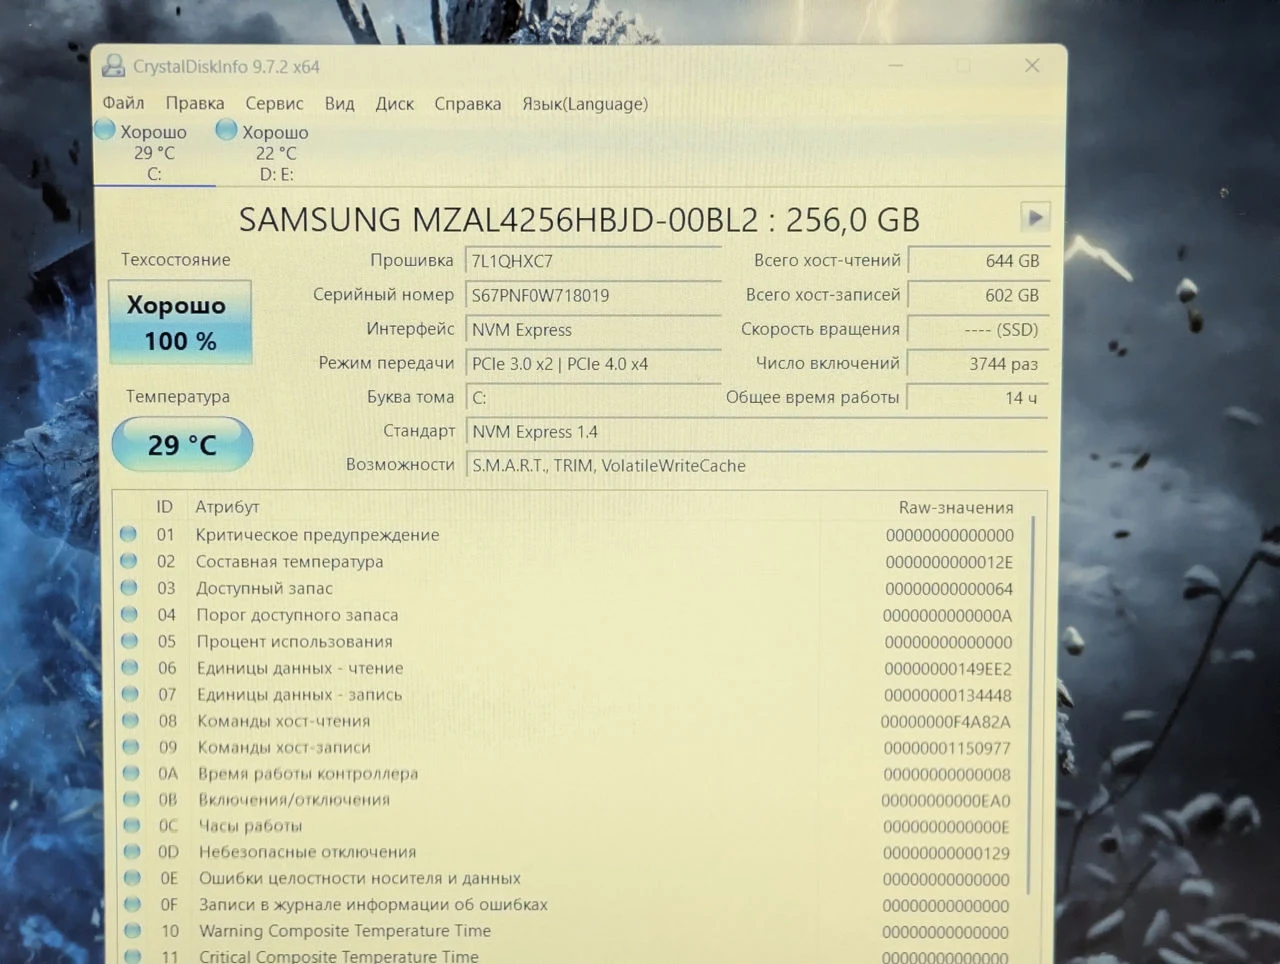Click status icon for Время работы контроллера row

131,772
